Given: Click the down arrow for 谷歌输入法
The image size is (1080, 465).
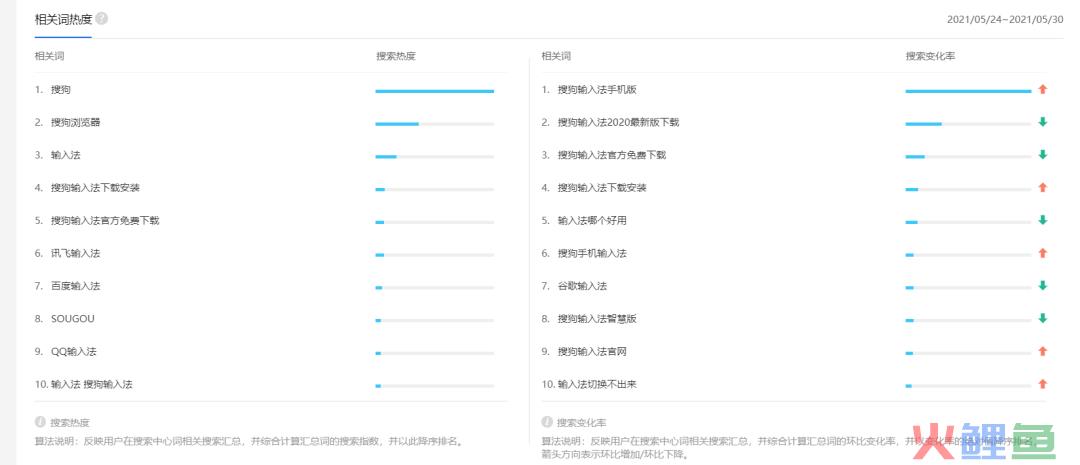Looking at the screenshot, I should pos(1043,286).
